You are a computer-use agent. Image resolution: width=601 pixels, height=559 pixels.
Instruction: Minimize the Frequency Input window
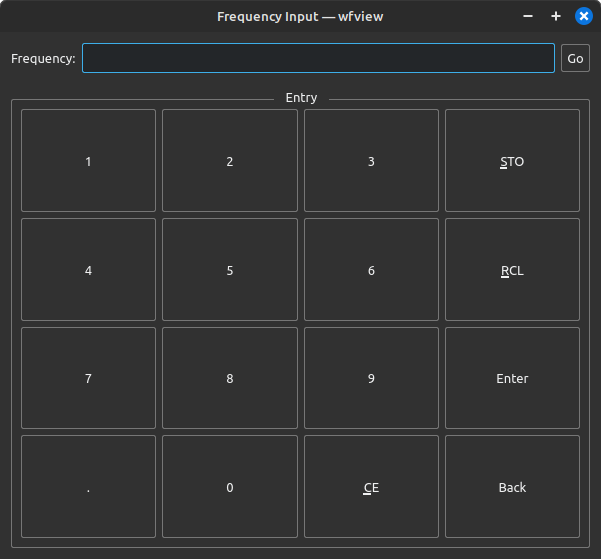coord(528,16)
